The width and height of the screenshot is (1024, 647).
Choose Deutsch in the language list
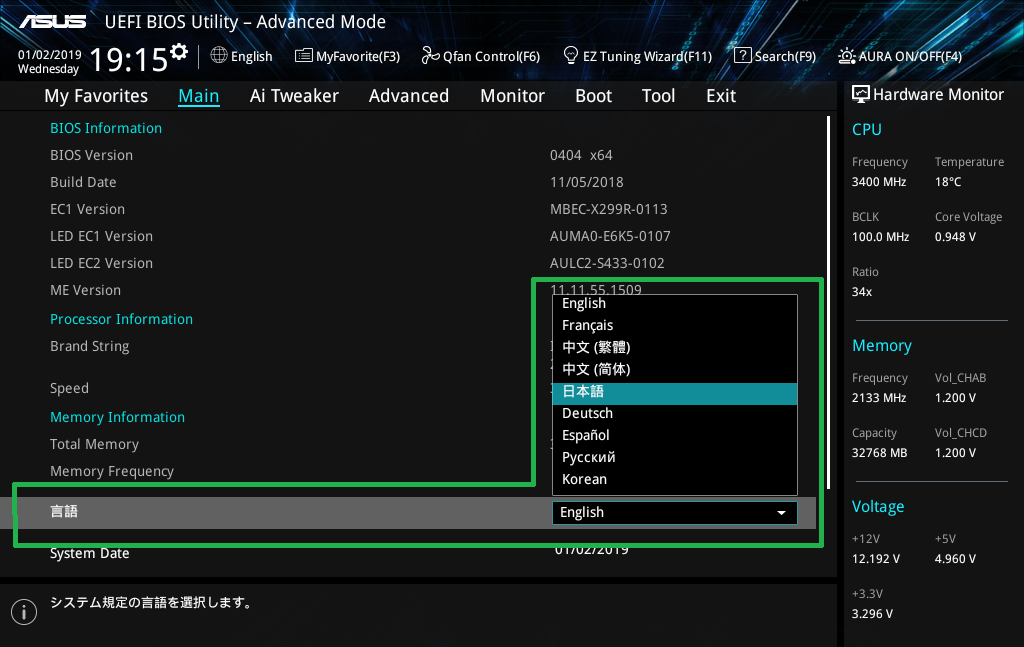[675, 413]
